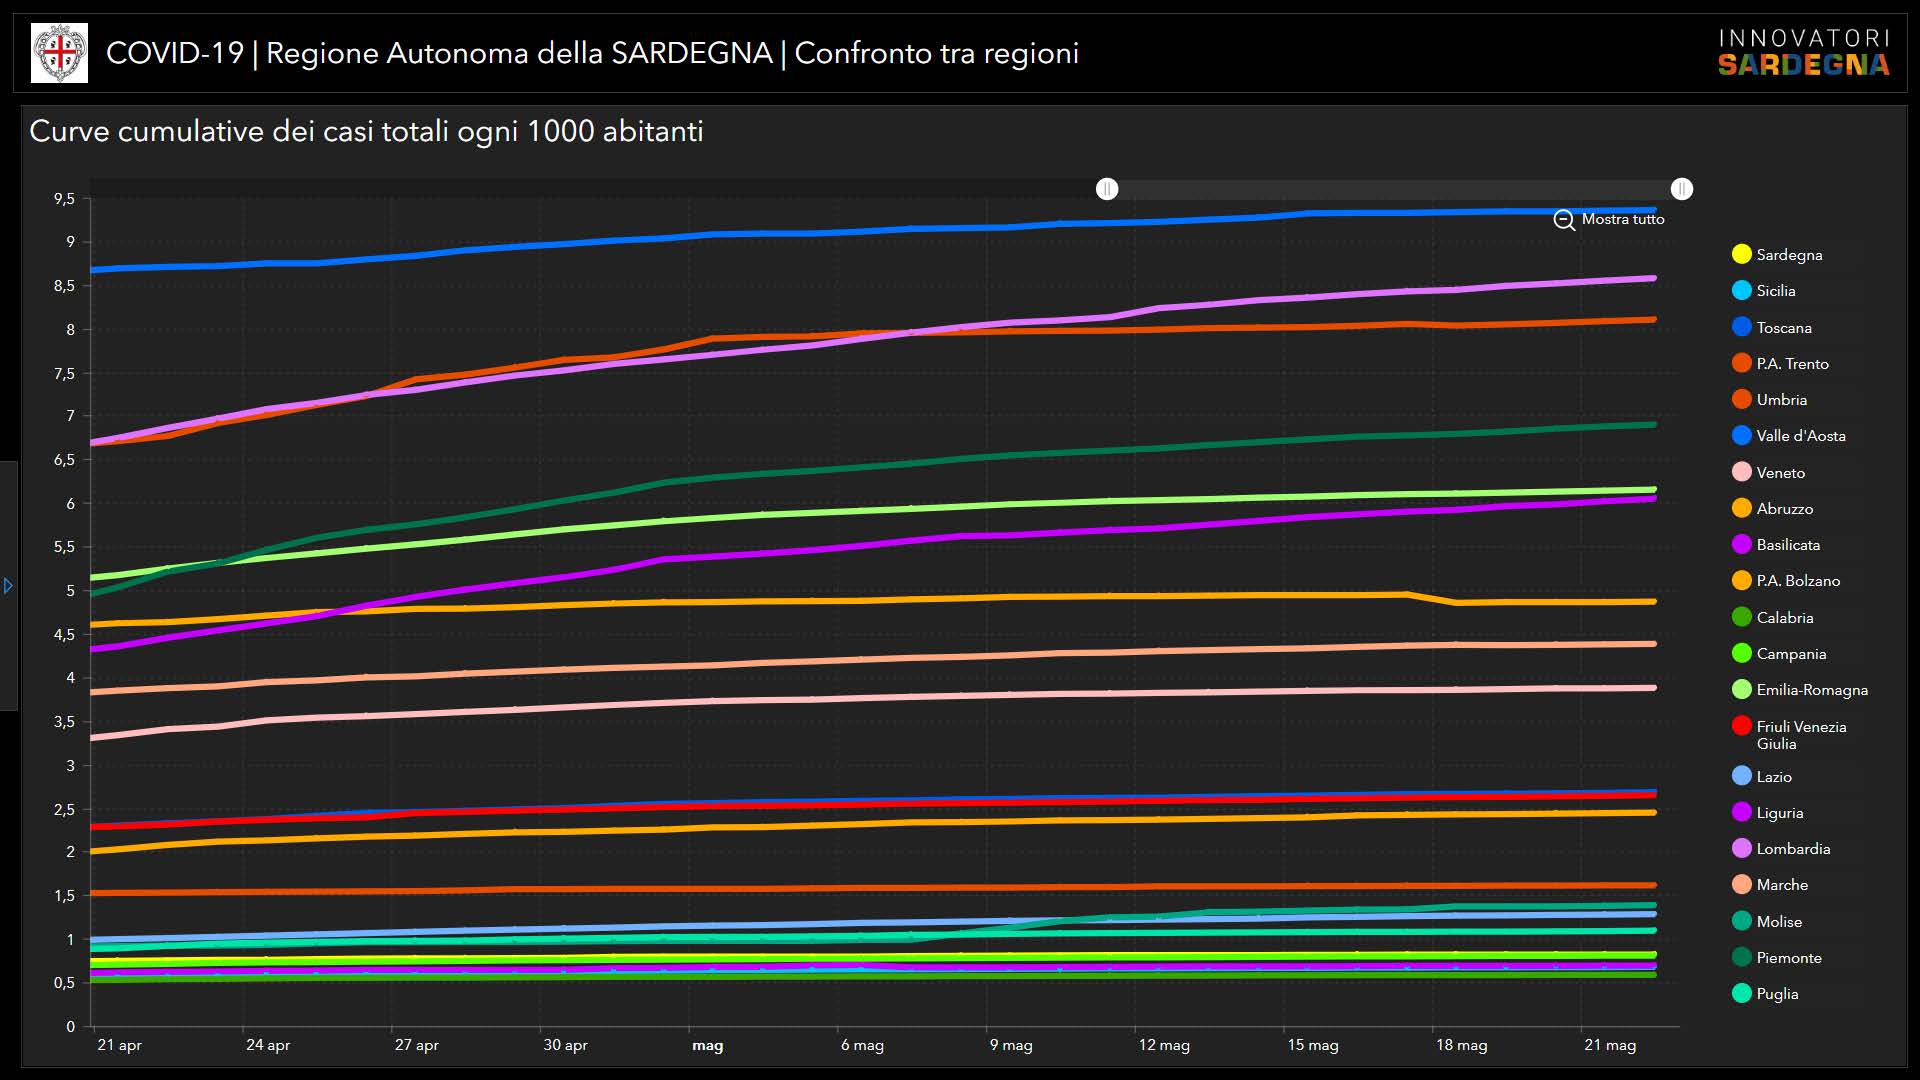Toggle the Sardegna series in the legend

pos(1742,254)
